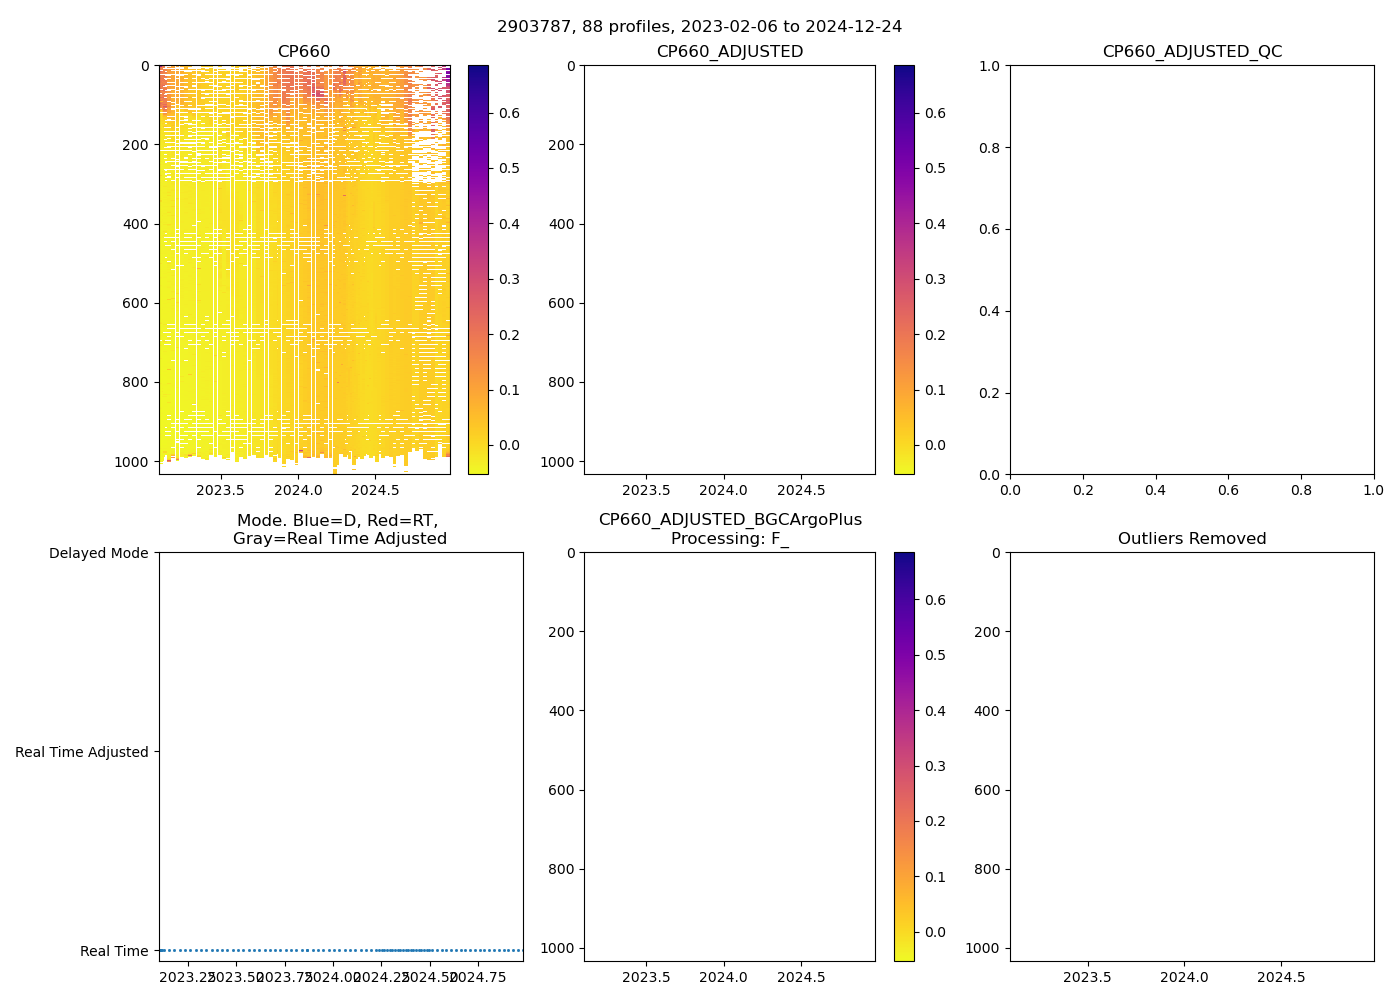
Task: Click the Real Time axis label
Action: [114, 951]
